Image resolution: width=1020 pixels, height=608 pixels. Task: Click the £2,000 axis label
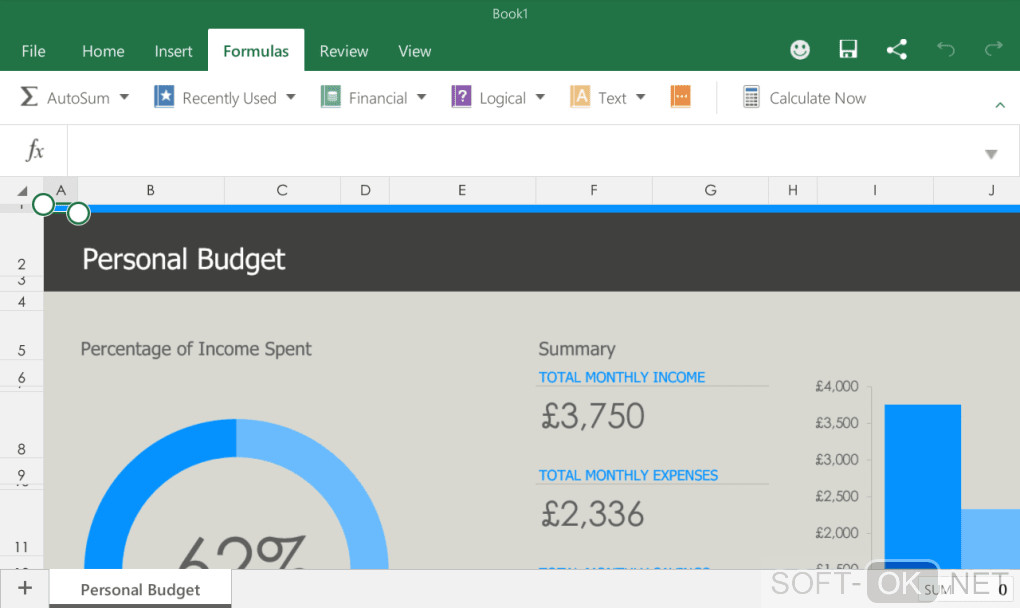tap(837, 533)
